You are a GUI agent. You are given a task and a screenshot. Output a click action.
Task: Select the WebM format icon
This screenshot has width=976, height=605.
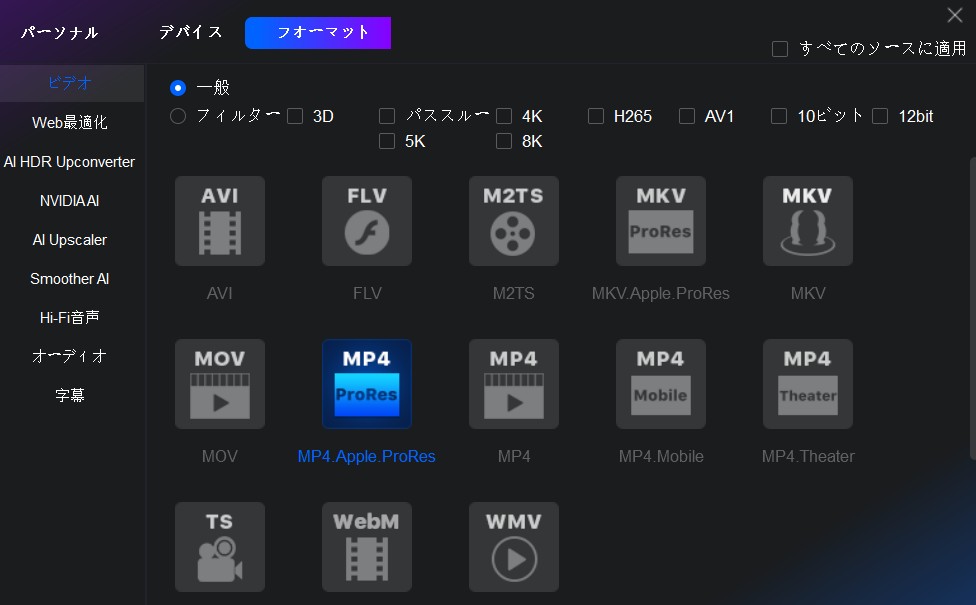(367, 547)
